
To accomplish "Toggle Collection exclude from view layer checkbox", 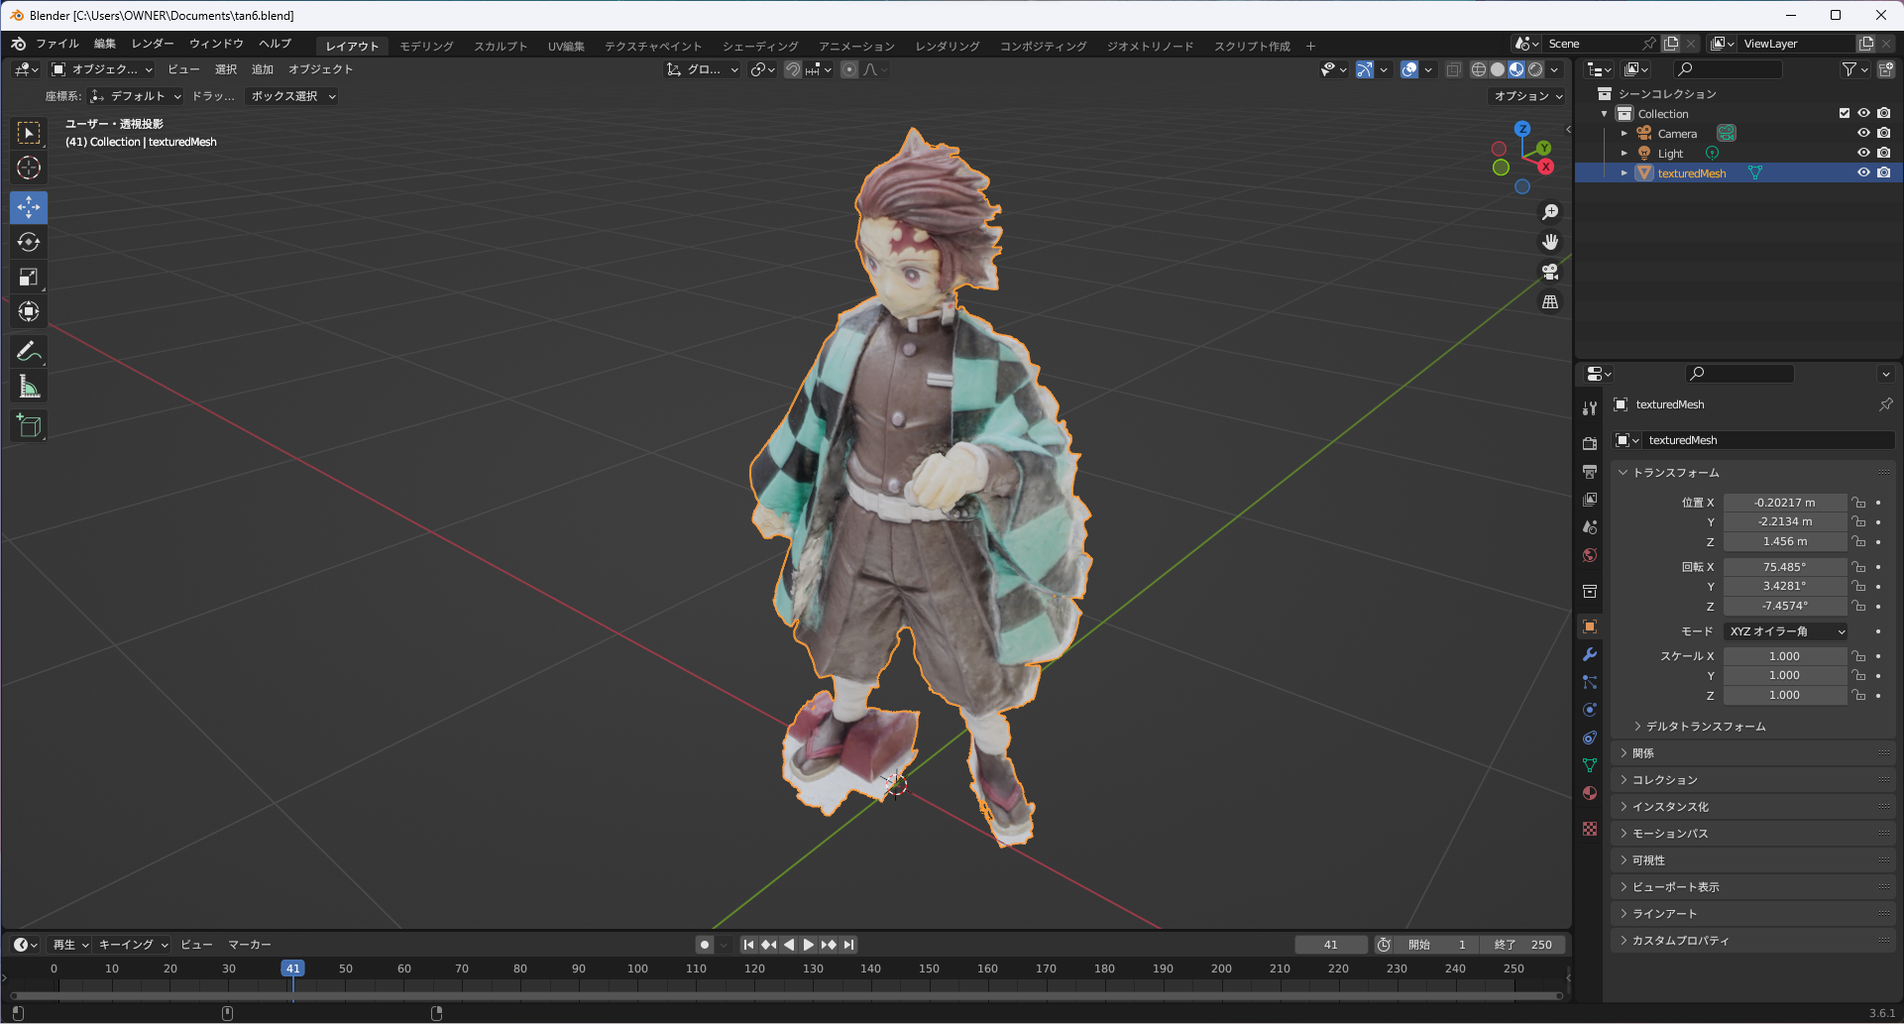I will (x=1844, y=113).
